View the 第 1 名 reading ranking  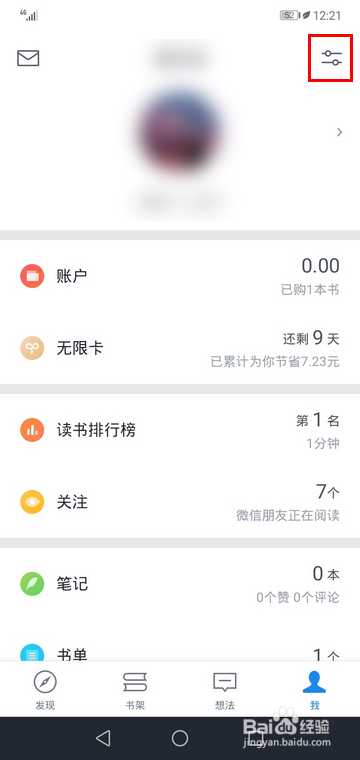pyautogui.click(x=317, y=421)
